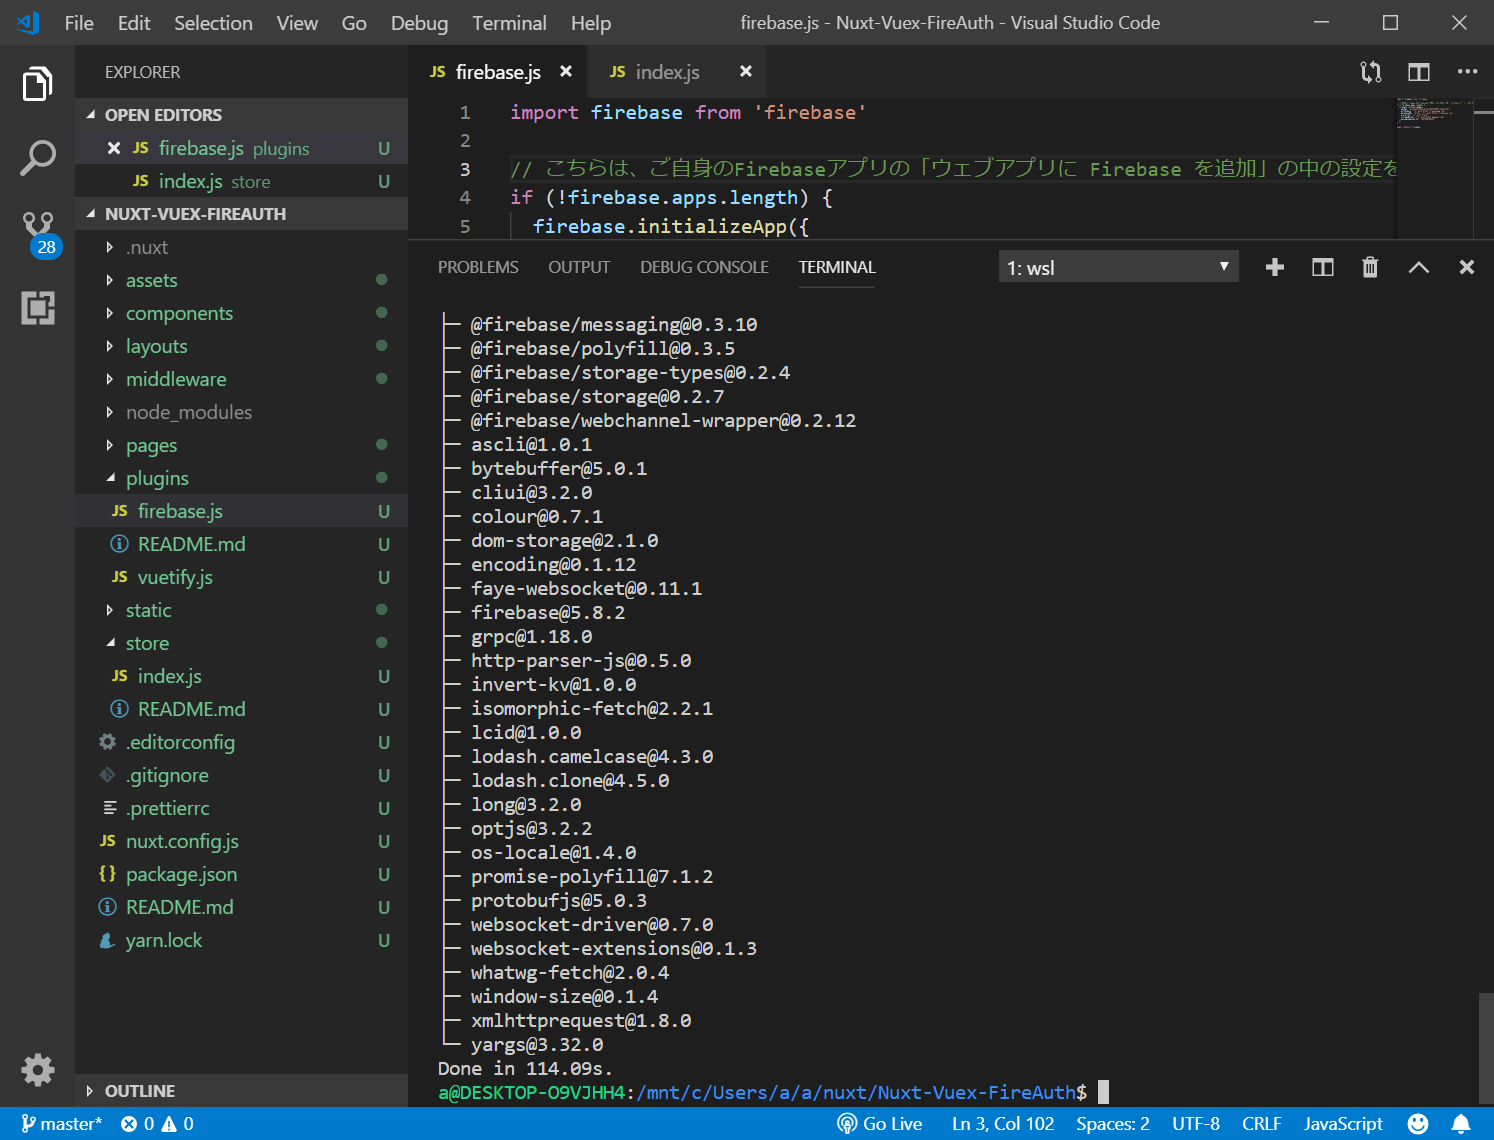Open the Extensions view in activity bar
Image resolution: width=1494 pixels, height=1140 pixels.
pyautogui.click(x=37, y=308)
